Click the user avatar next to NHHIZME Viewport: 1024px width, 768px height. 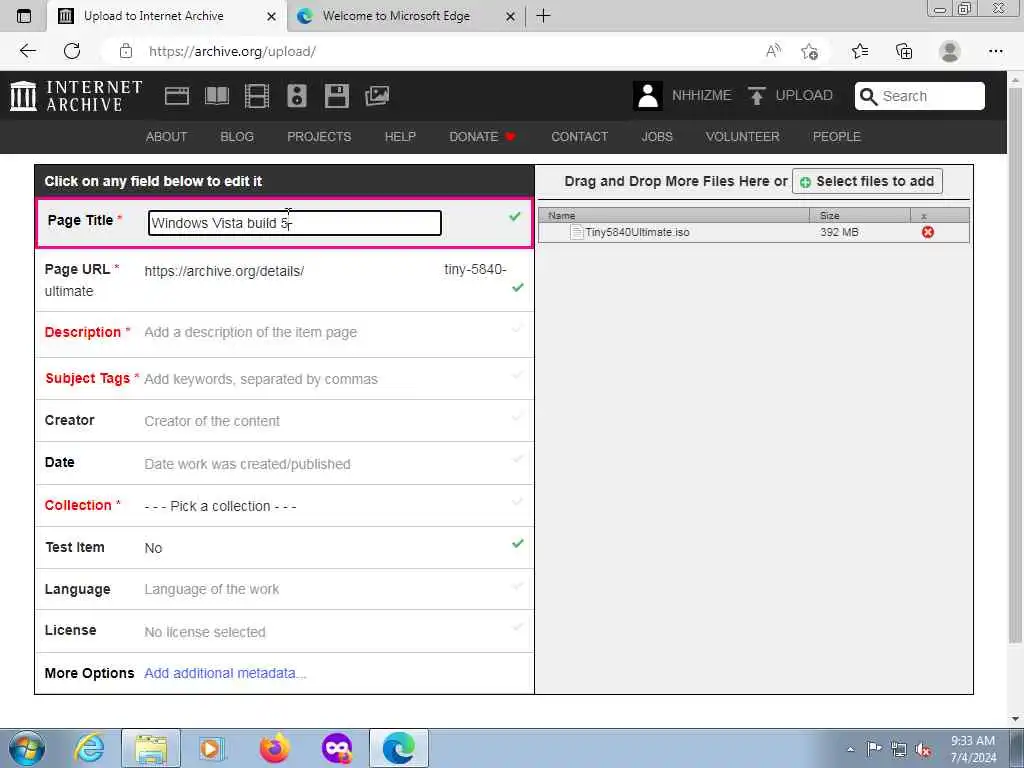[x=648, y=96]
